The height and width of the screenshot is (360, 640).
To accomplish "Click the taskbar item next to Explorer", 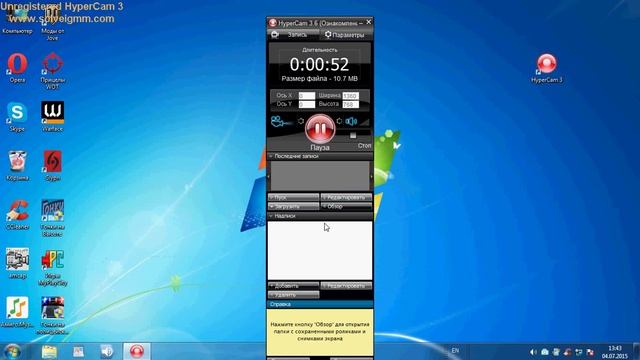I will [78, 351].
